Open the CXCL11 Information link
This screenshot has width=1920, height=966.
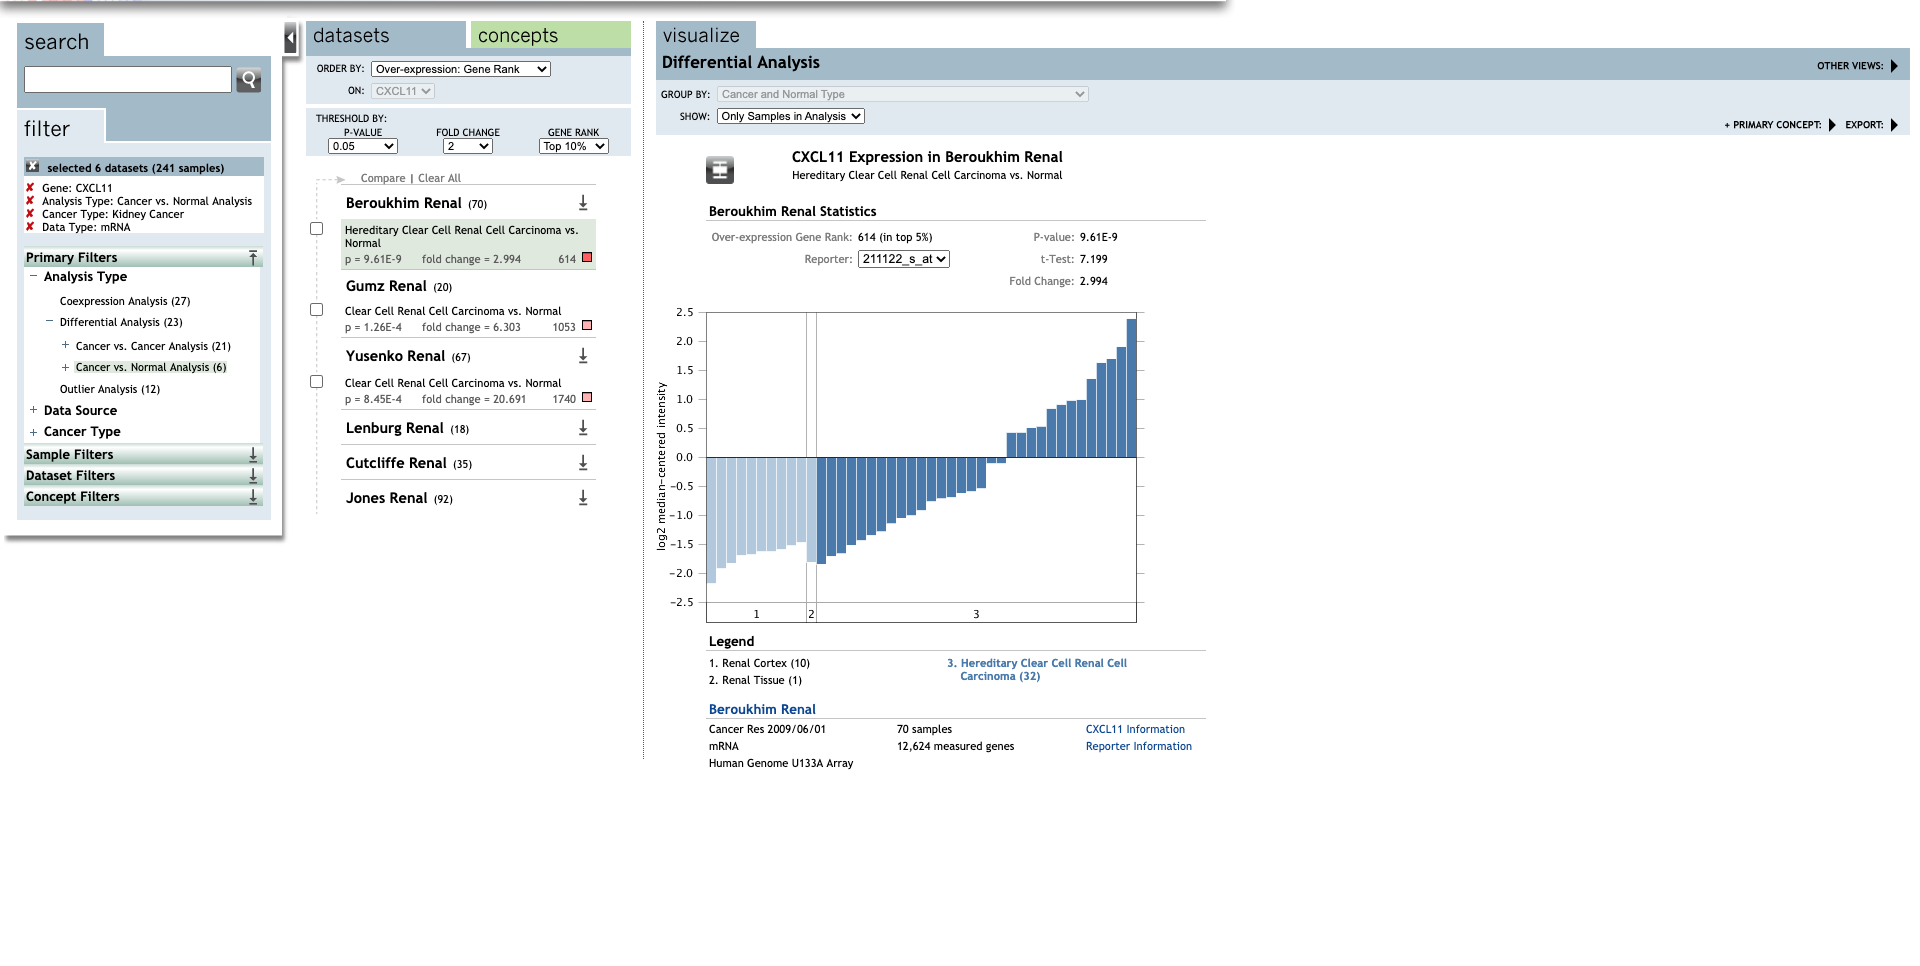pyautogui.click(x=1135, y=729)
